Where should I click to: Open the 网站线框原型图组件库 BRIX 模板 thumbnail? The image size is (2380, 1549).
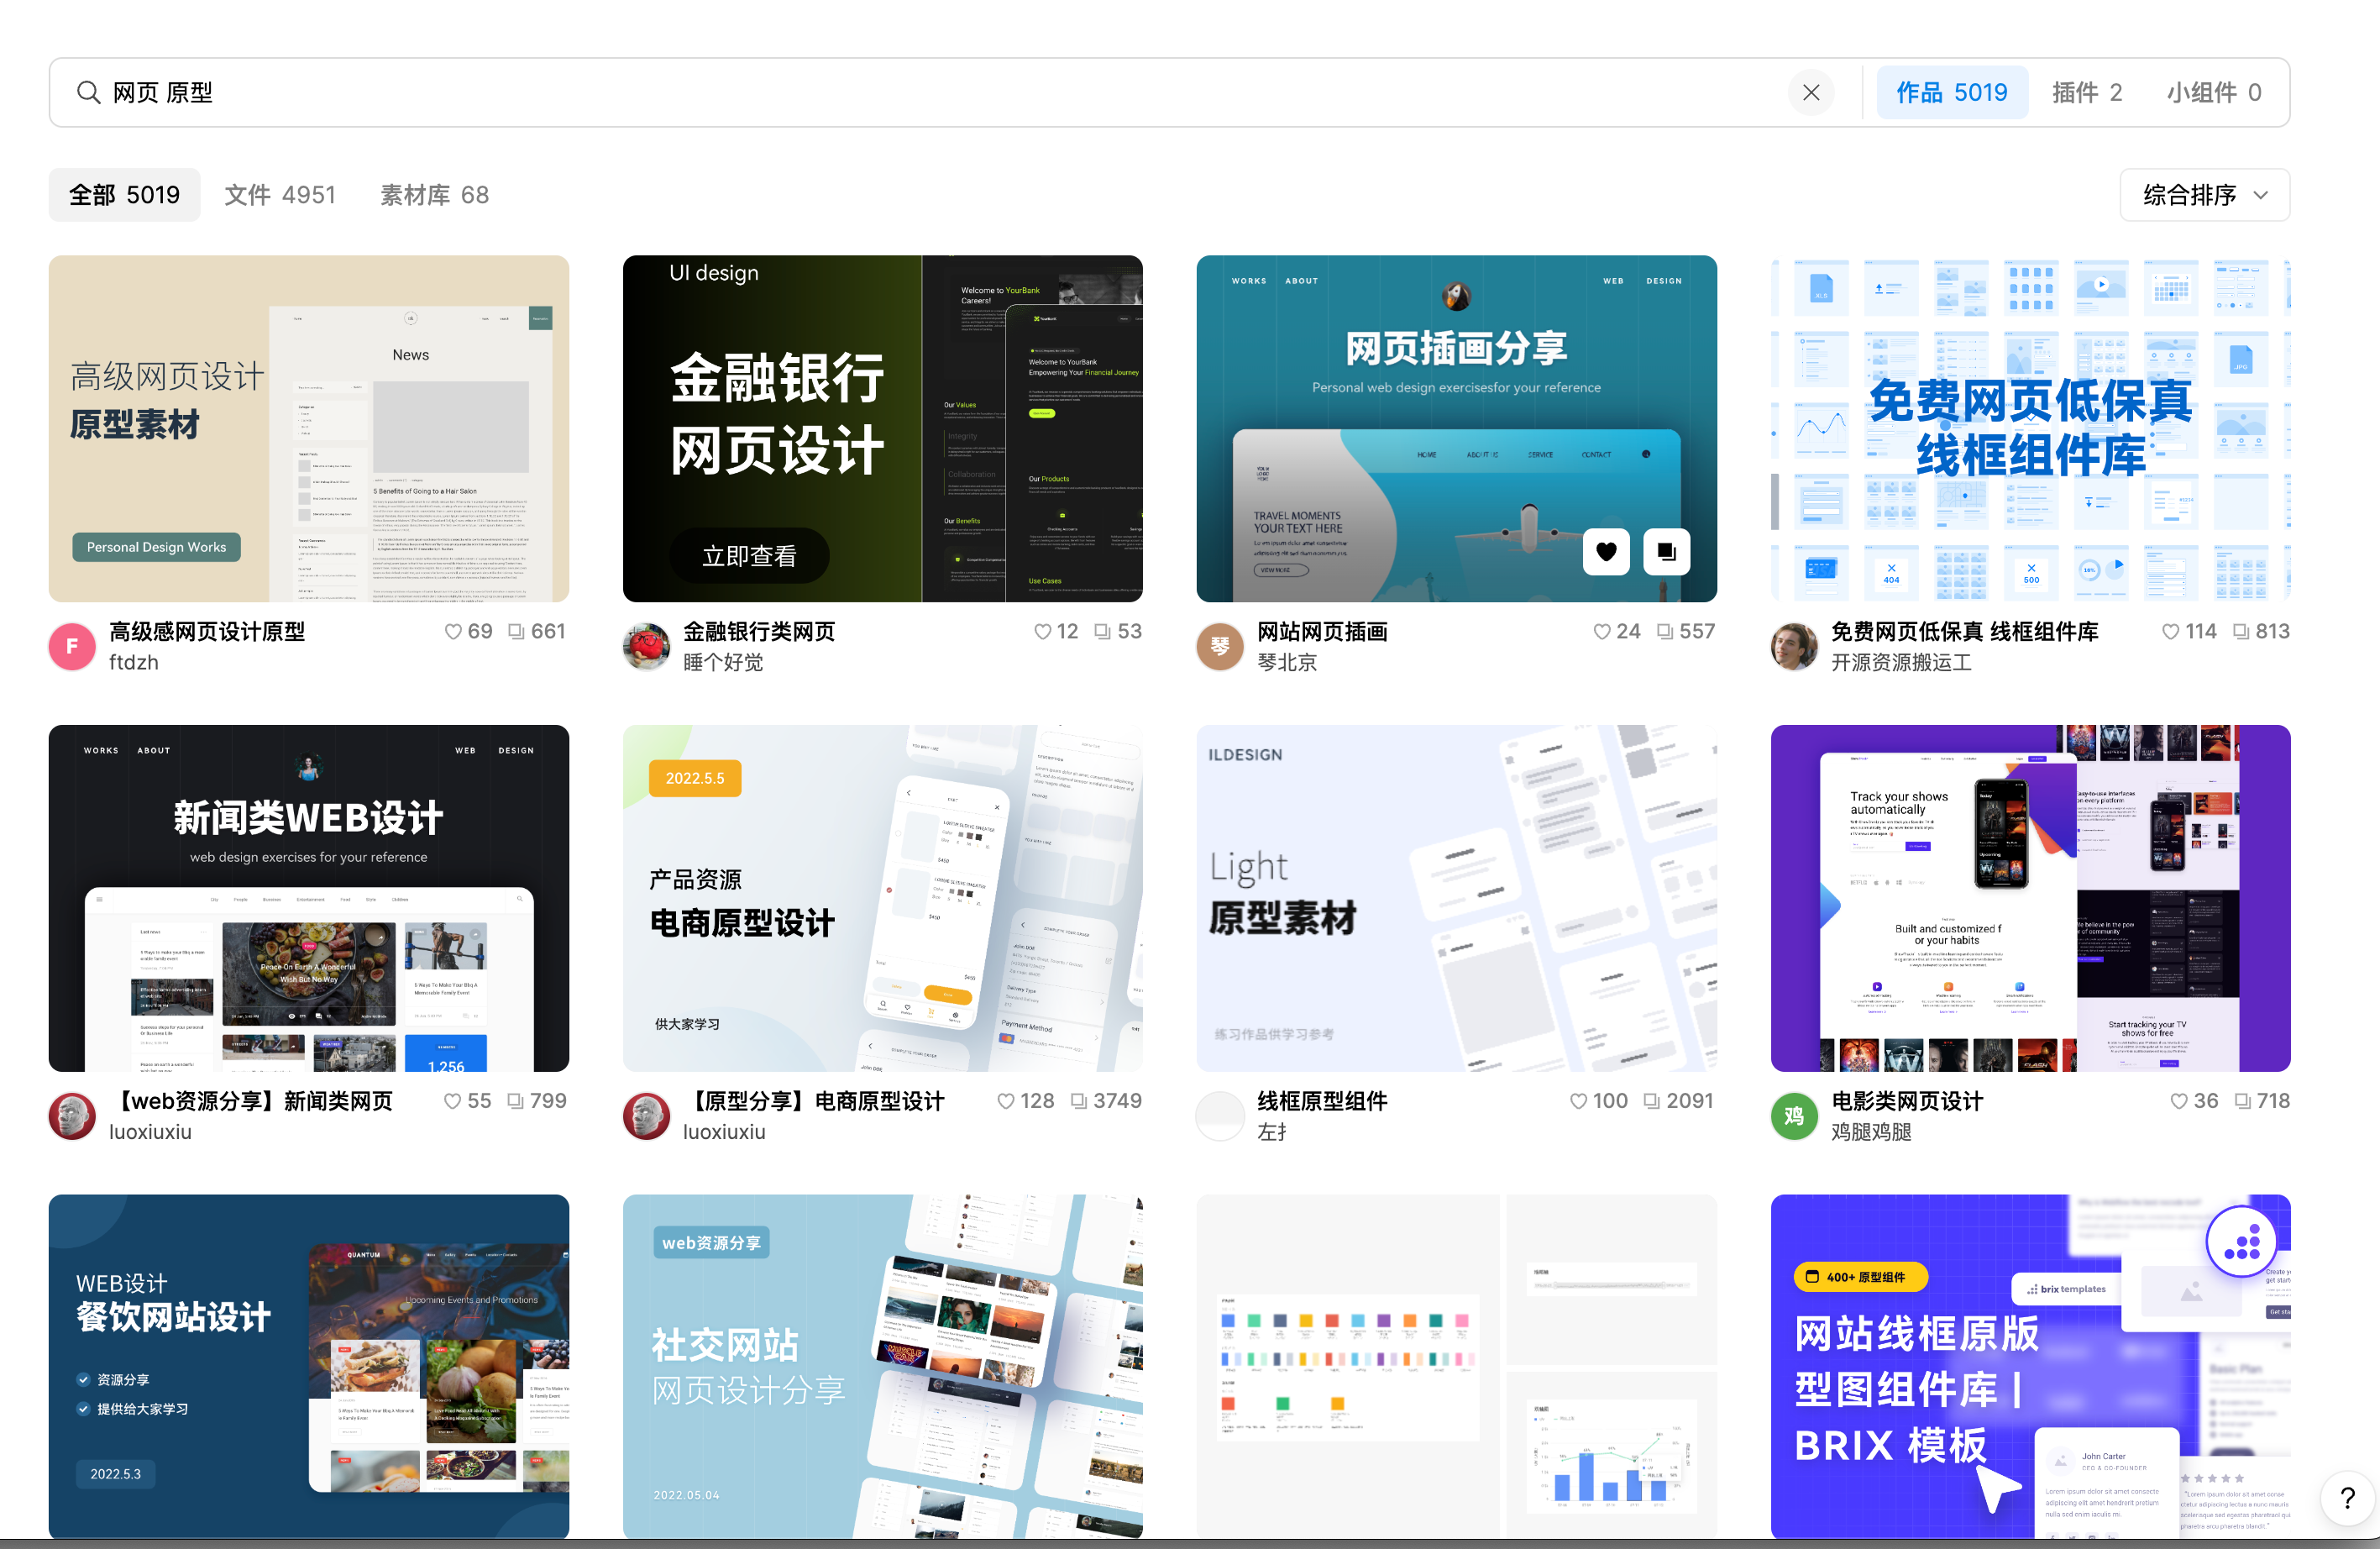(2031, 1366)
